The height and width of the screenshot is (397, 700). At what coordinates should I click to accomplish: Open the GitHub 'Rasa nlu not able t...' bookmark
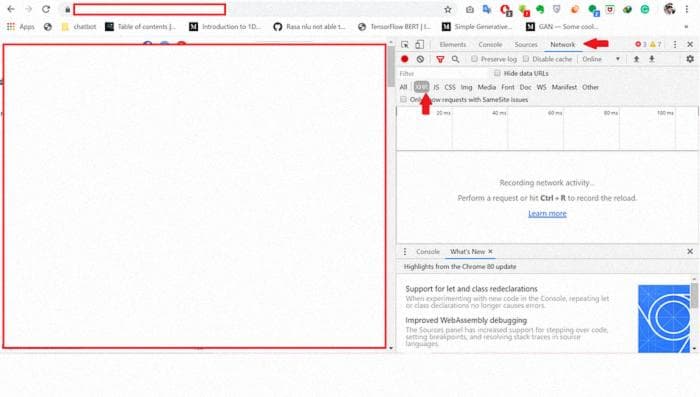coord(309,27)
